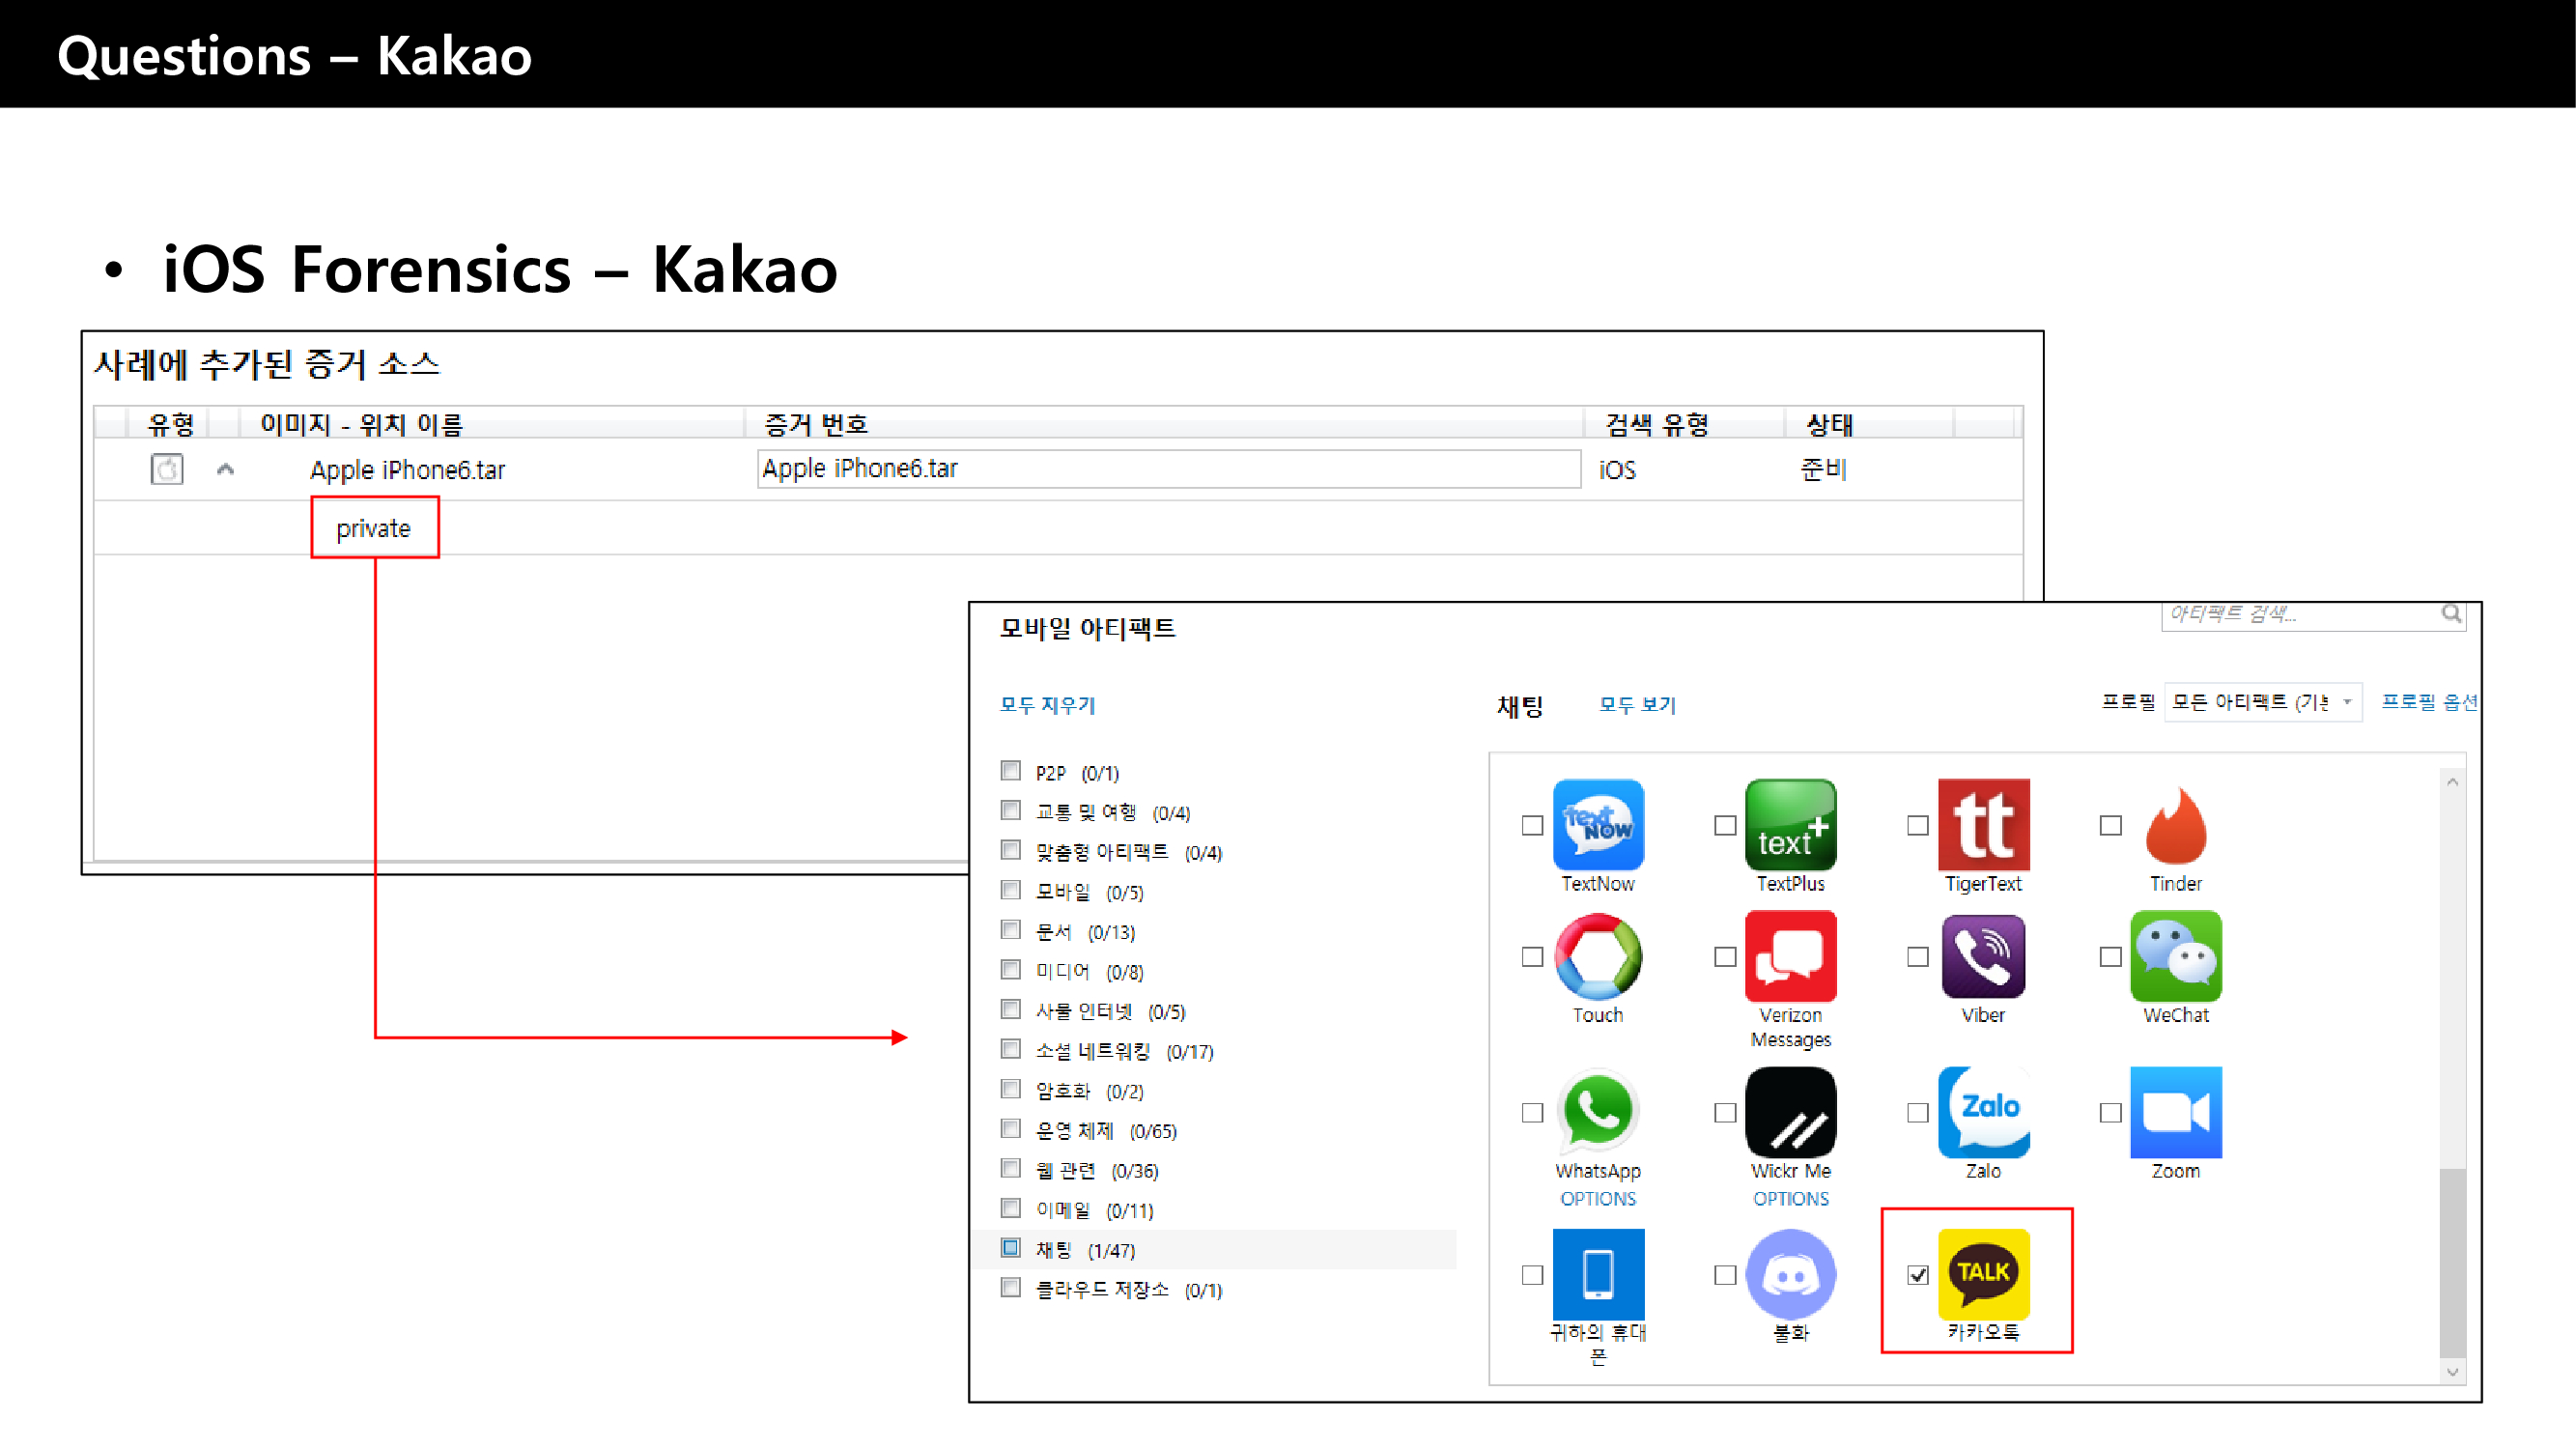Collapse the Apple iPhone6.tar row chevron
2576x1449 pixels.
pos(225,469)
